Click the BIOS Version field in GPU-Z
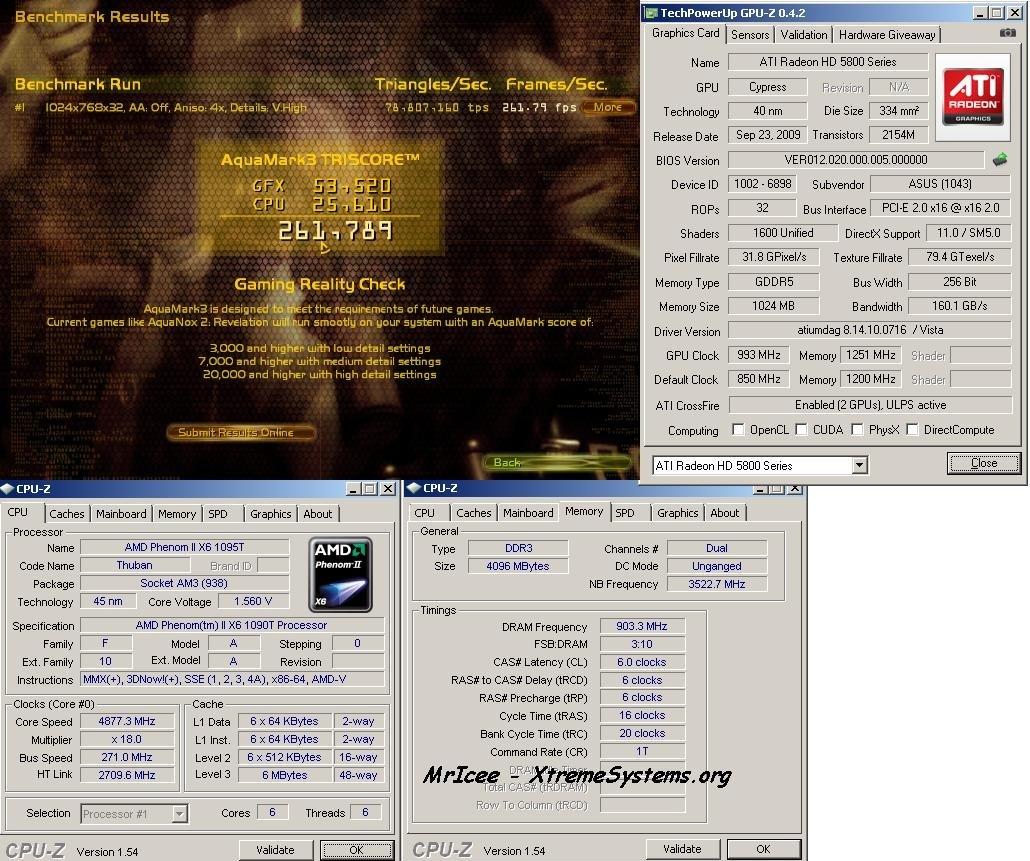The width and height of the screenshot is (1030, 861). point(856,160)
